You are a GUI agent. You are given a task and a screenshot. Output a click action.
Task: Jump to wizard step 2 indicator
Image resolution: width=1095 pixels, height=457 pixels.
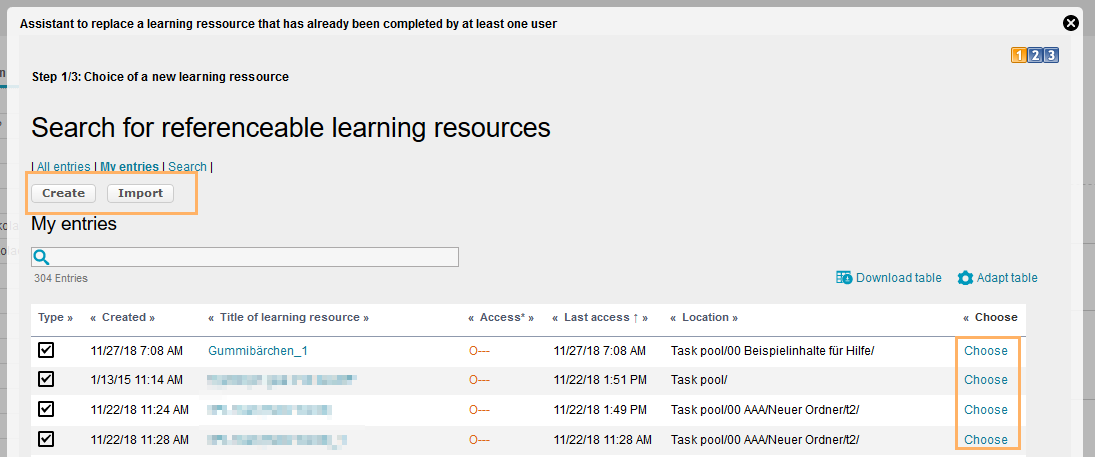click(1035, 55)
